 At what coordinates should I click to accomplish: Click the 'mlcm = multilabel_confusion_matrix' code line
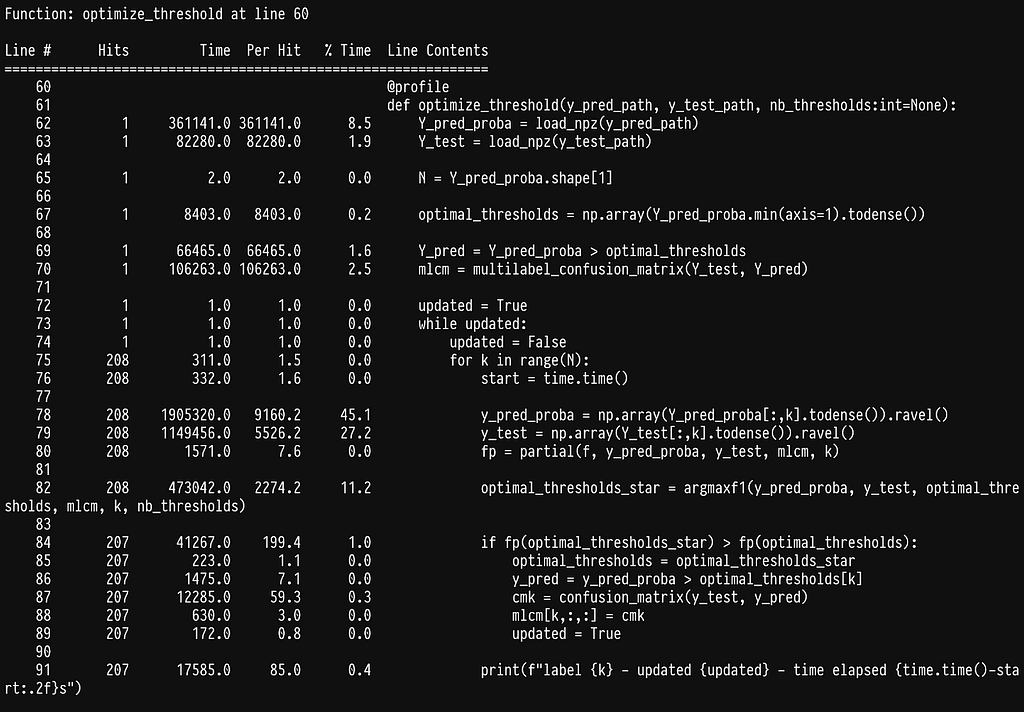pyautogui.click(x=612, y=269)
